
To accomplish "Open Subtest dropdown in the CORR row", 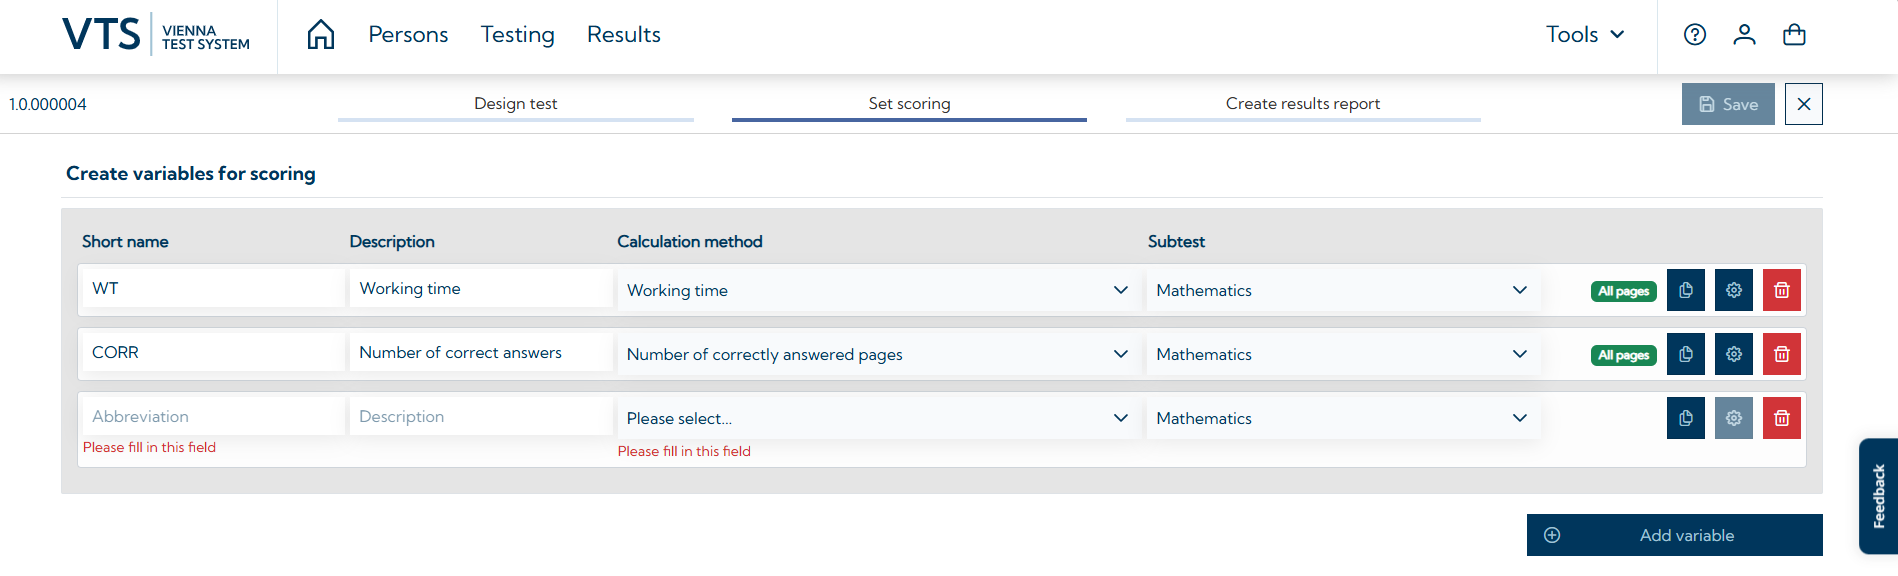I will coord(1341,354).
